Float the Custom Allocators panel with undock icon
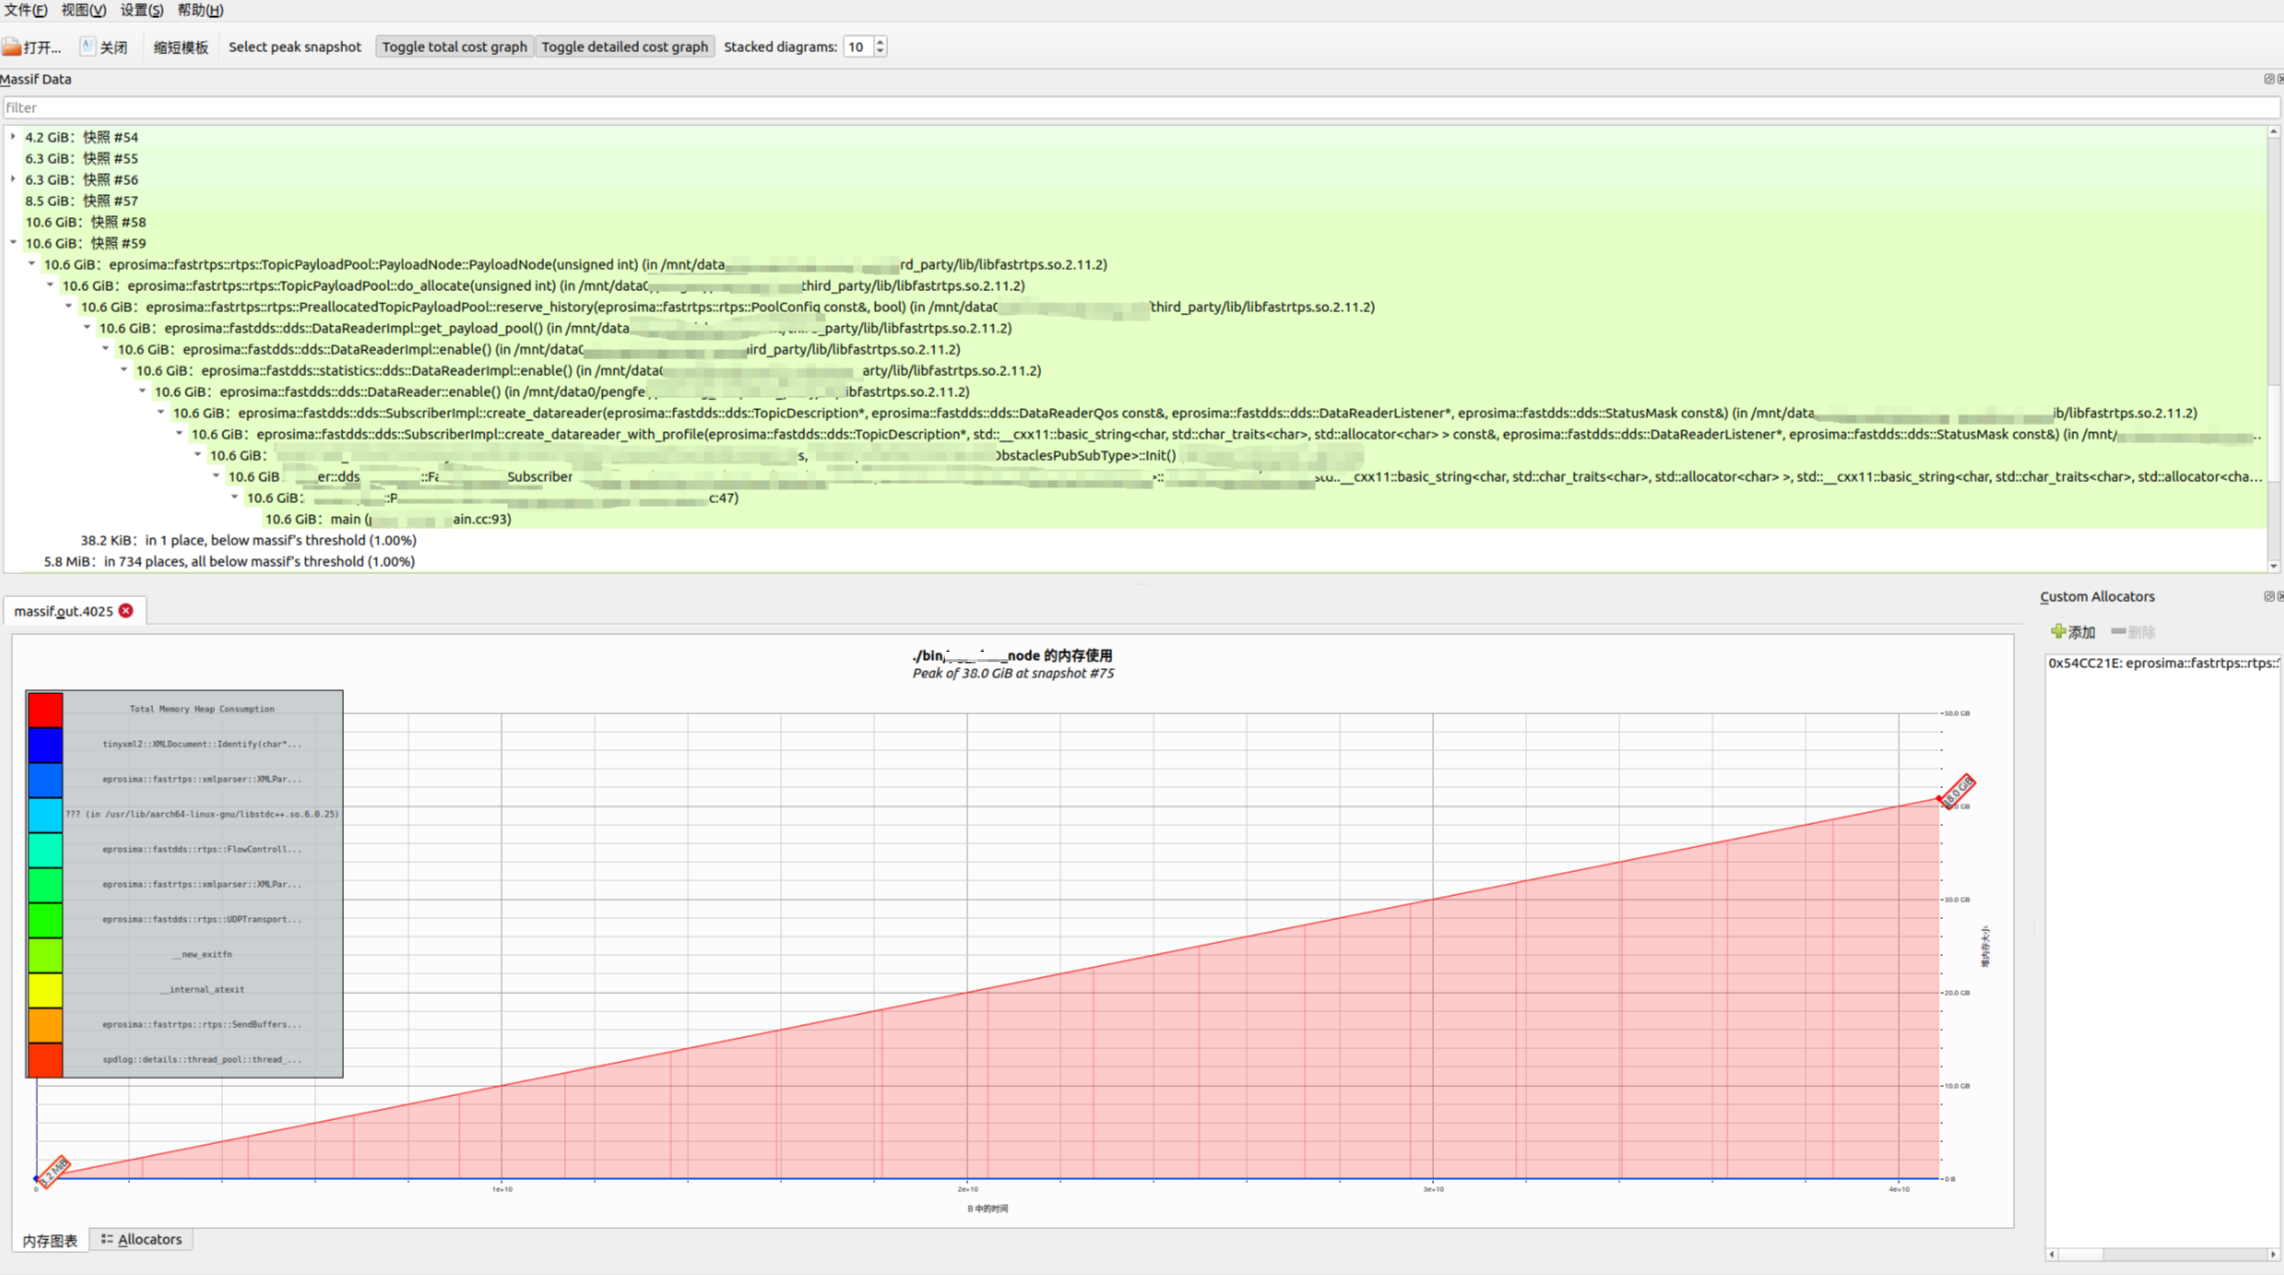 (2268, 596)
